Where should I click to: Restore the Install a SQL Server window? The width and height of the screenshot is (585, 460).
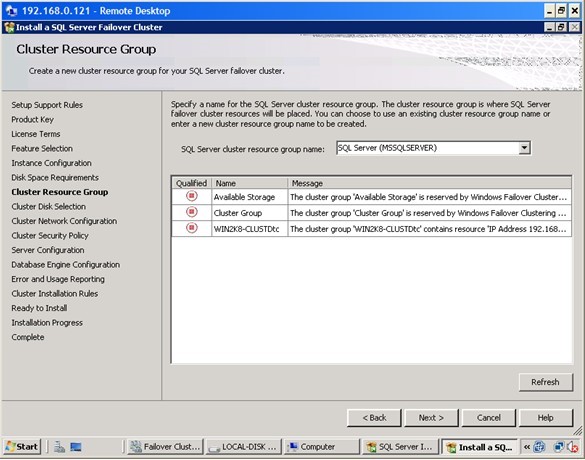click(561, 27)
